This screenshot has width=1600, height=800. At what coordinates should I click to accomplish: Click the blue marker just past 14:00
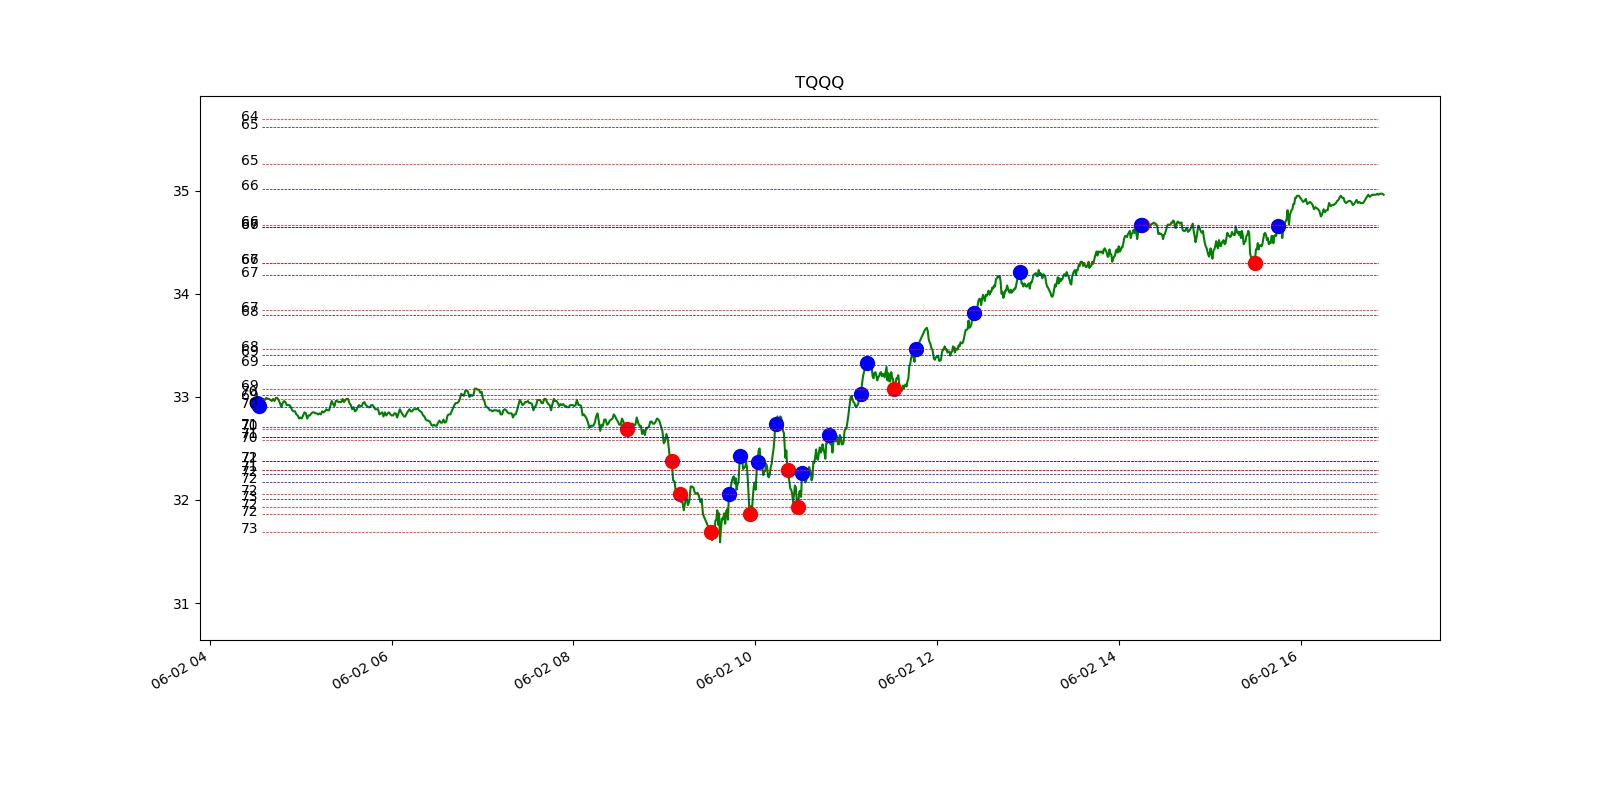coord(1141,225)
